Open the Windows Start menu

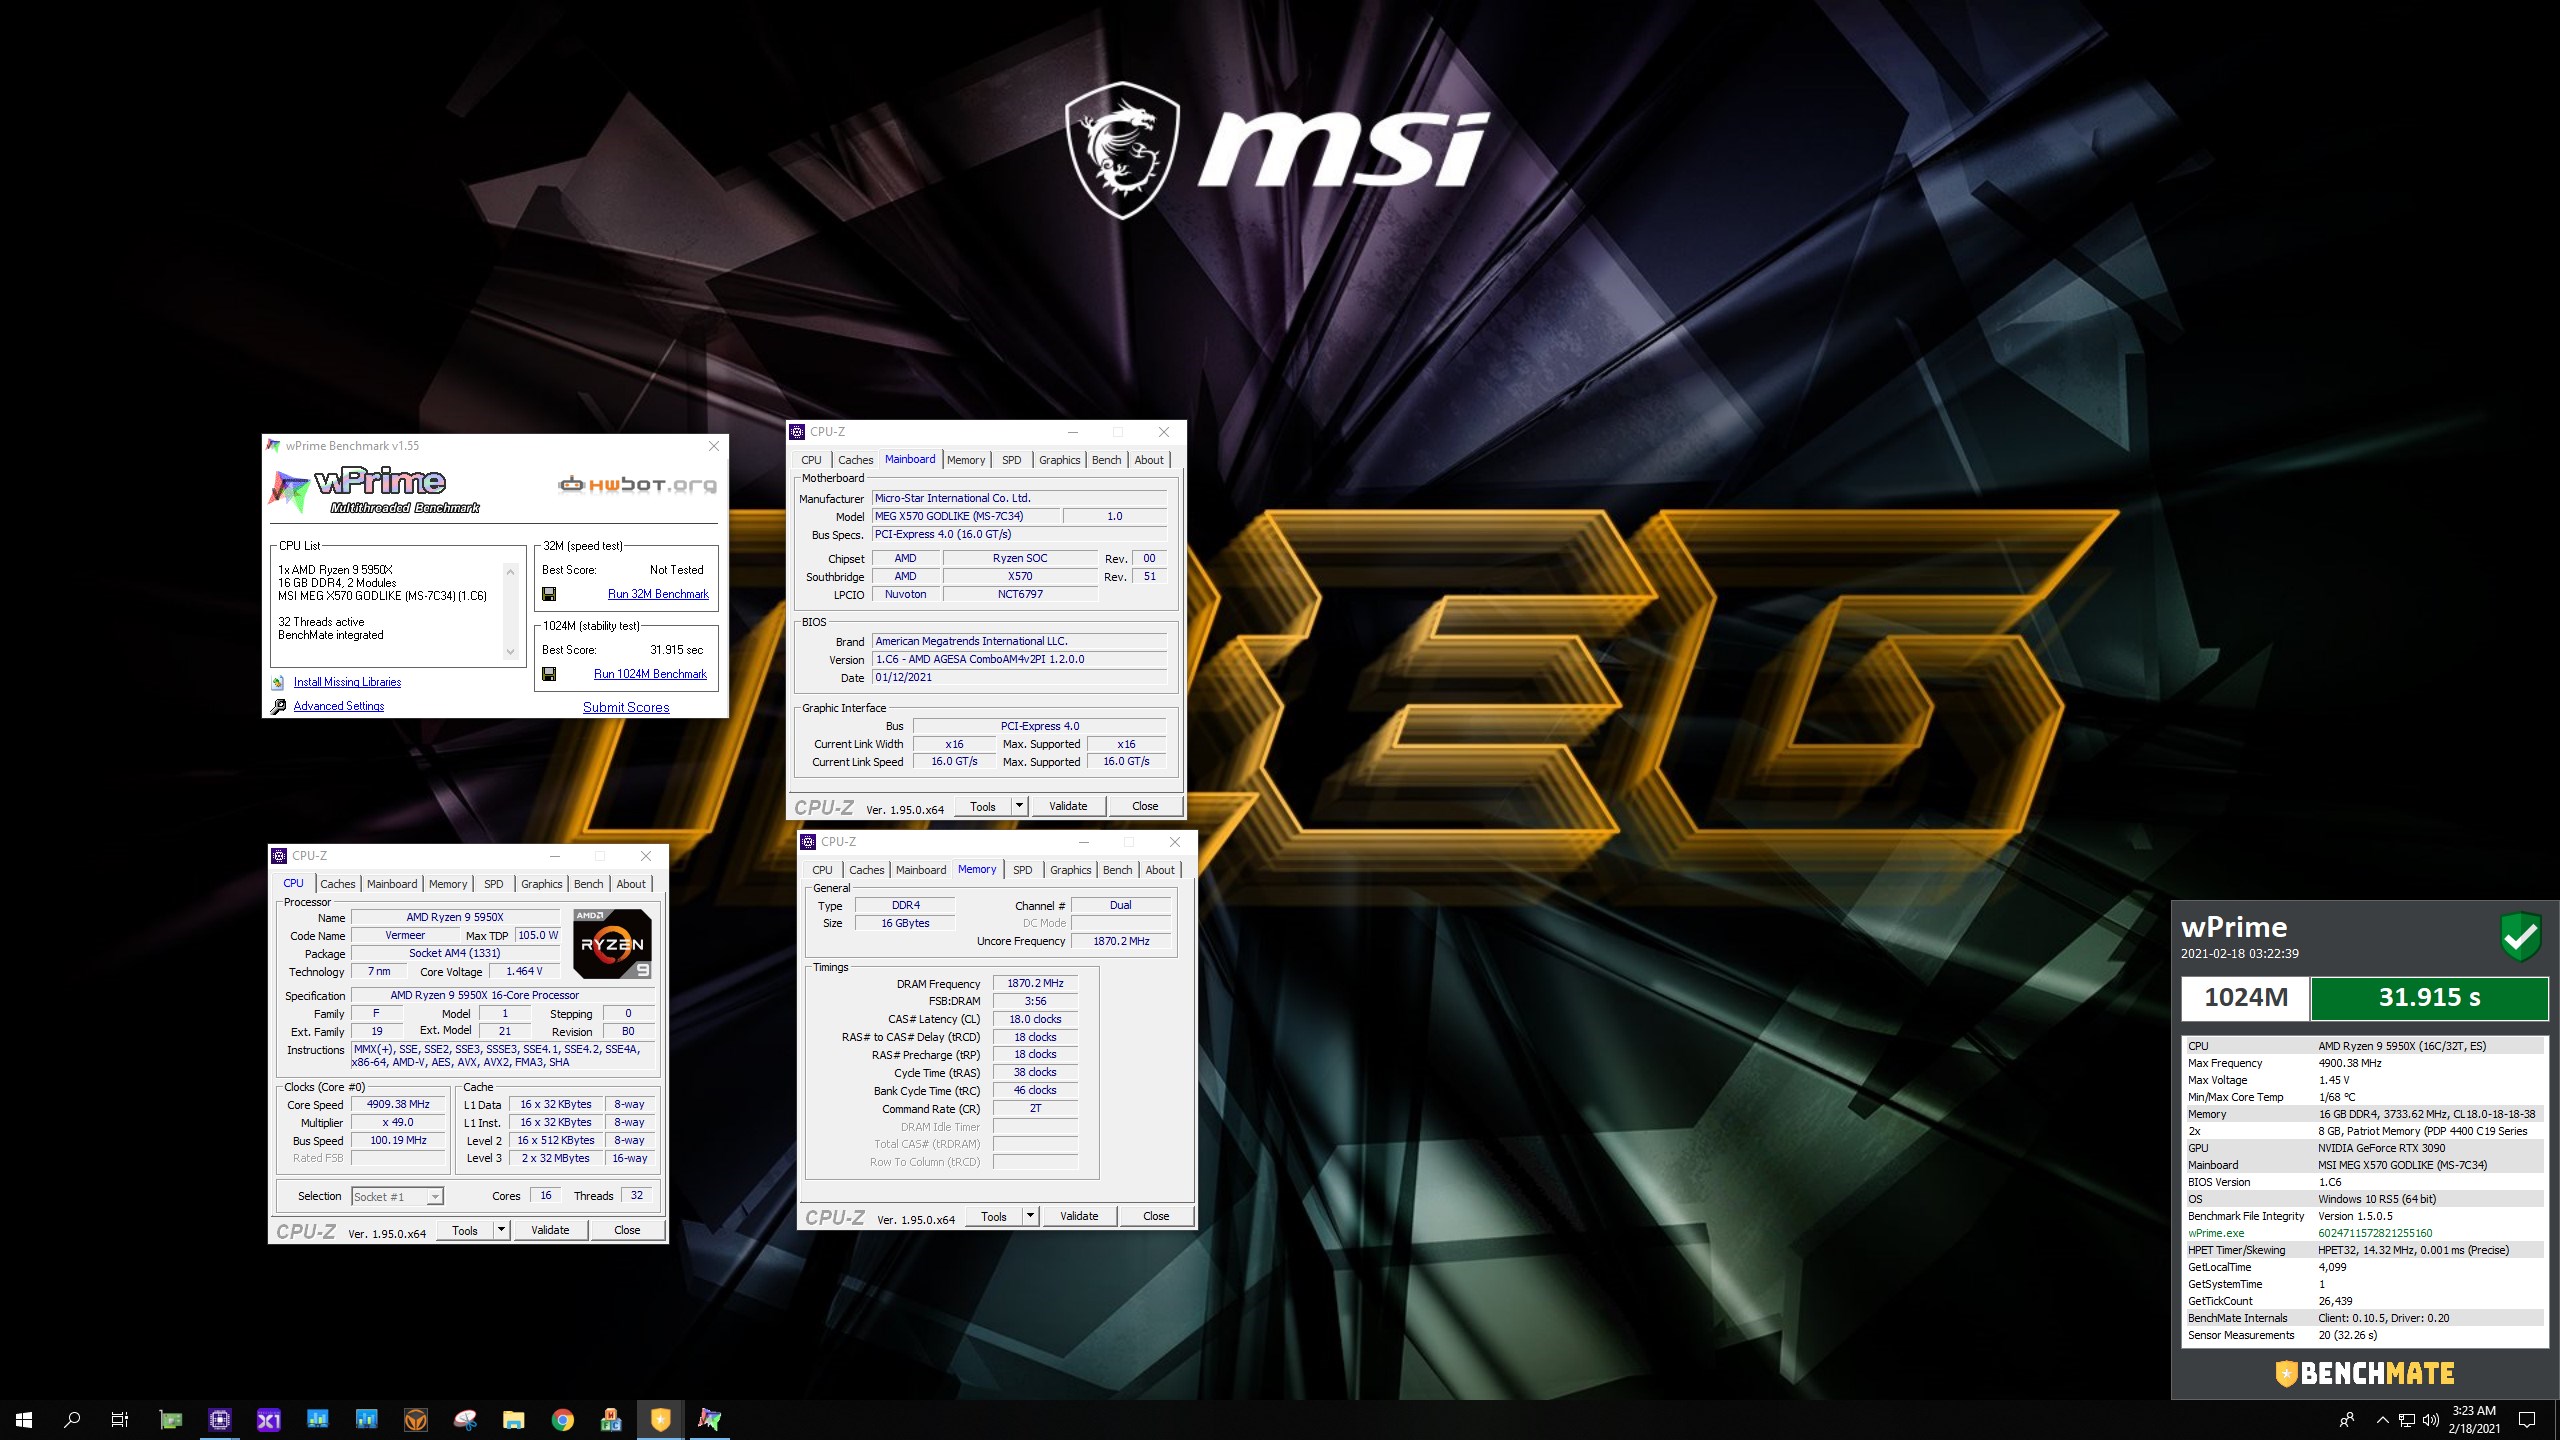[24, 1420]
